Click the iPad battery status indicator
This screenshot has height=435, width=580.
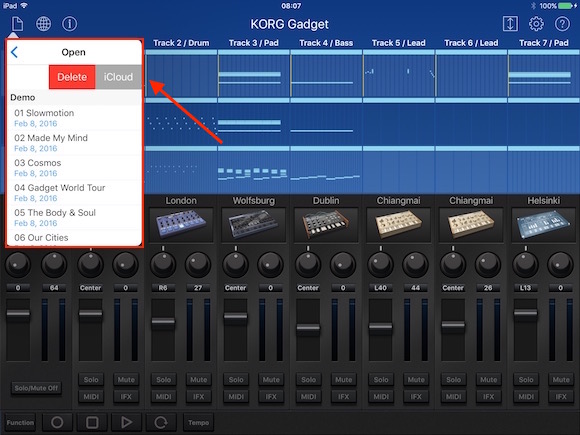tap(566, 6)
